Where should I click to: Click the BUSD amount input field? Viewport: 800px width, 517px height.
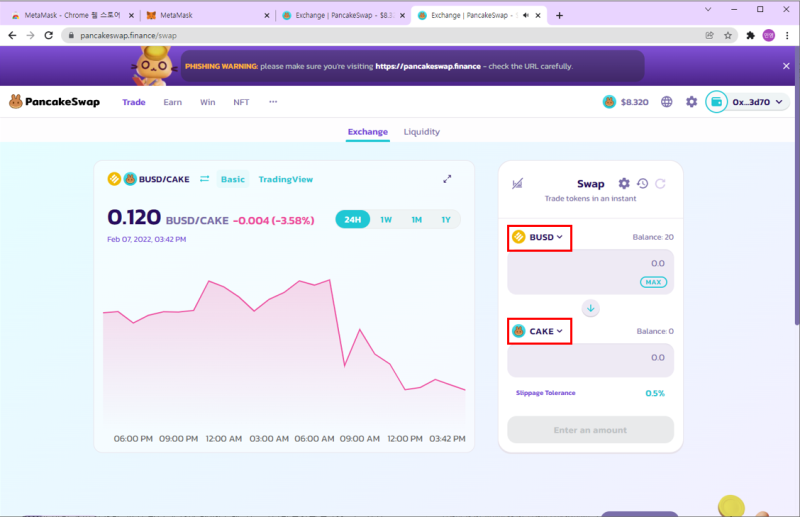pos(590,272)
